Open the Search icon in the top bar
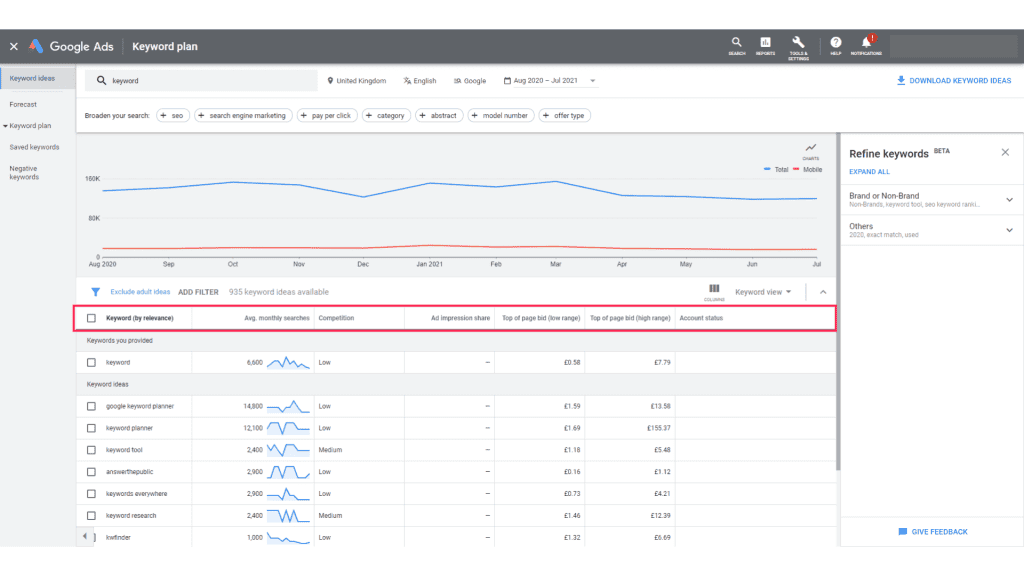This screenshot has height=576, width=1024. (736, 42)
